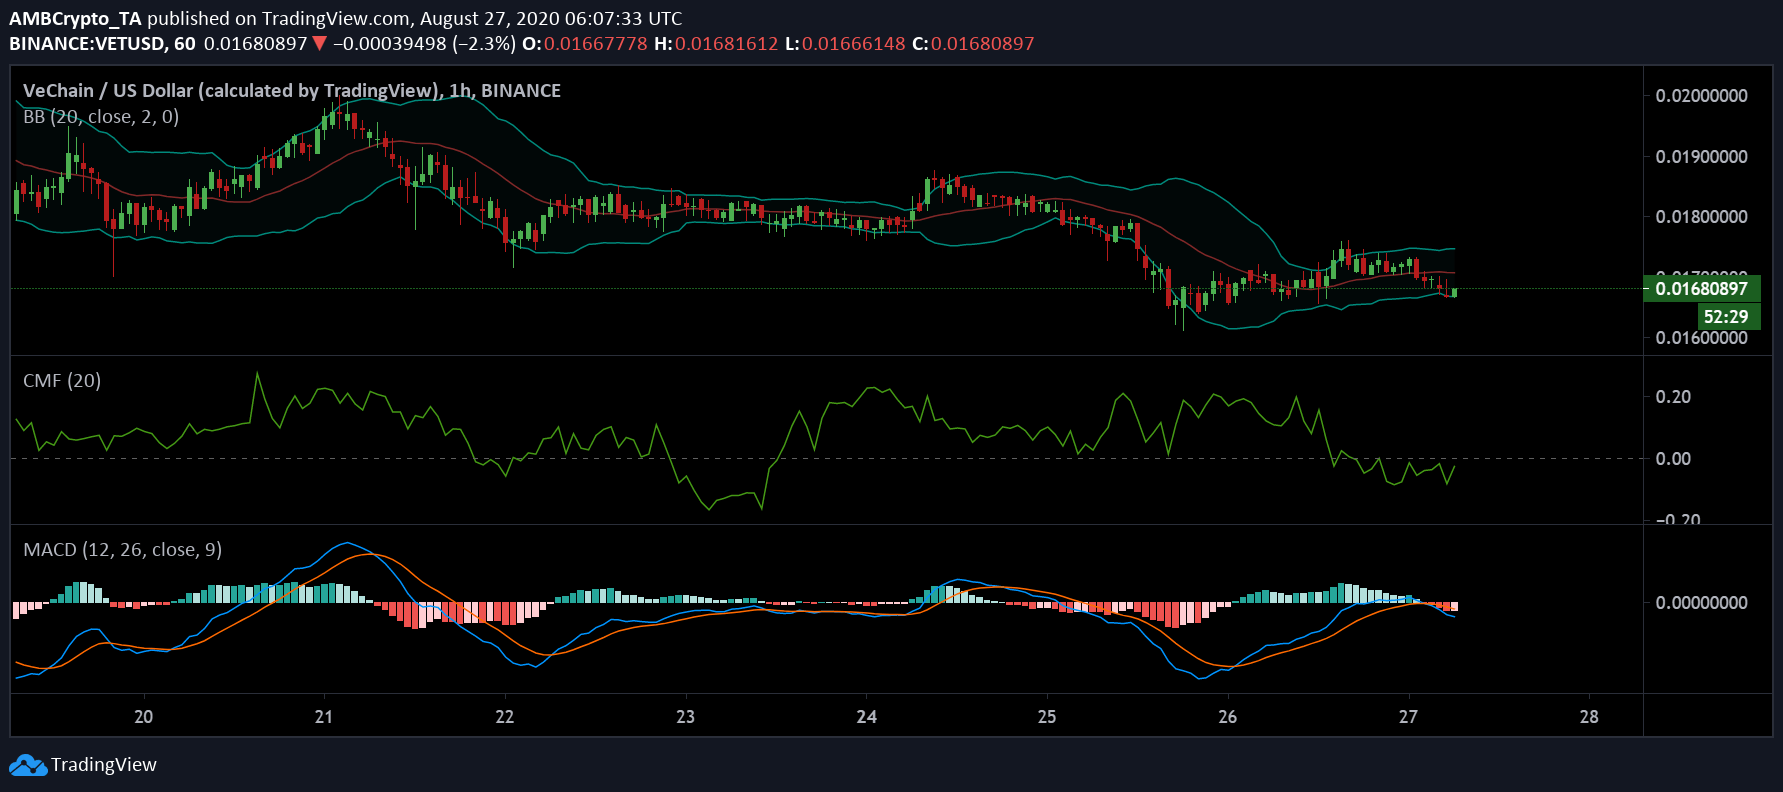1783x792 pixels.
Task: Open the MACD (12, 26, close, 9) label
Action: coord(122,550)
